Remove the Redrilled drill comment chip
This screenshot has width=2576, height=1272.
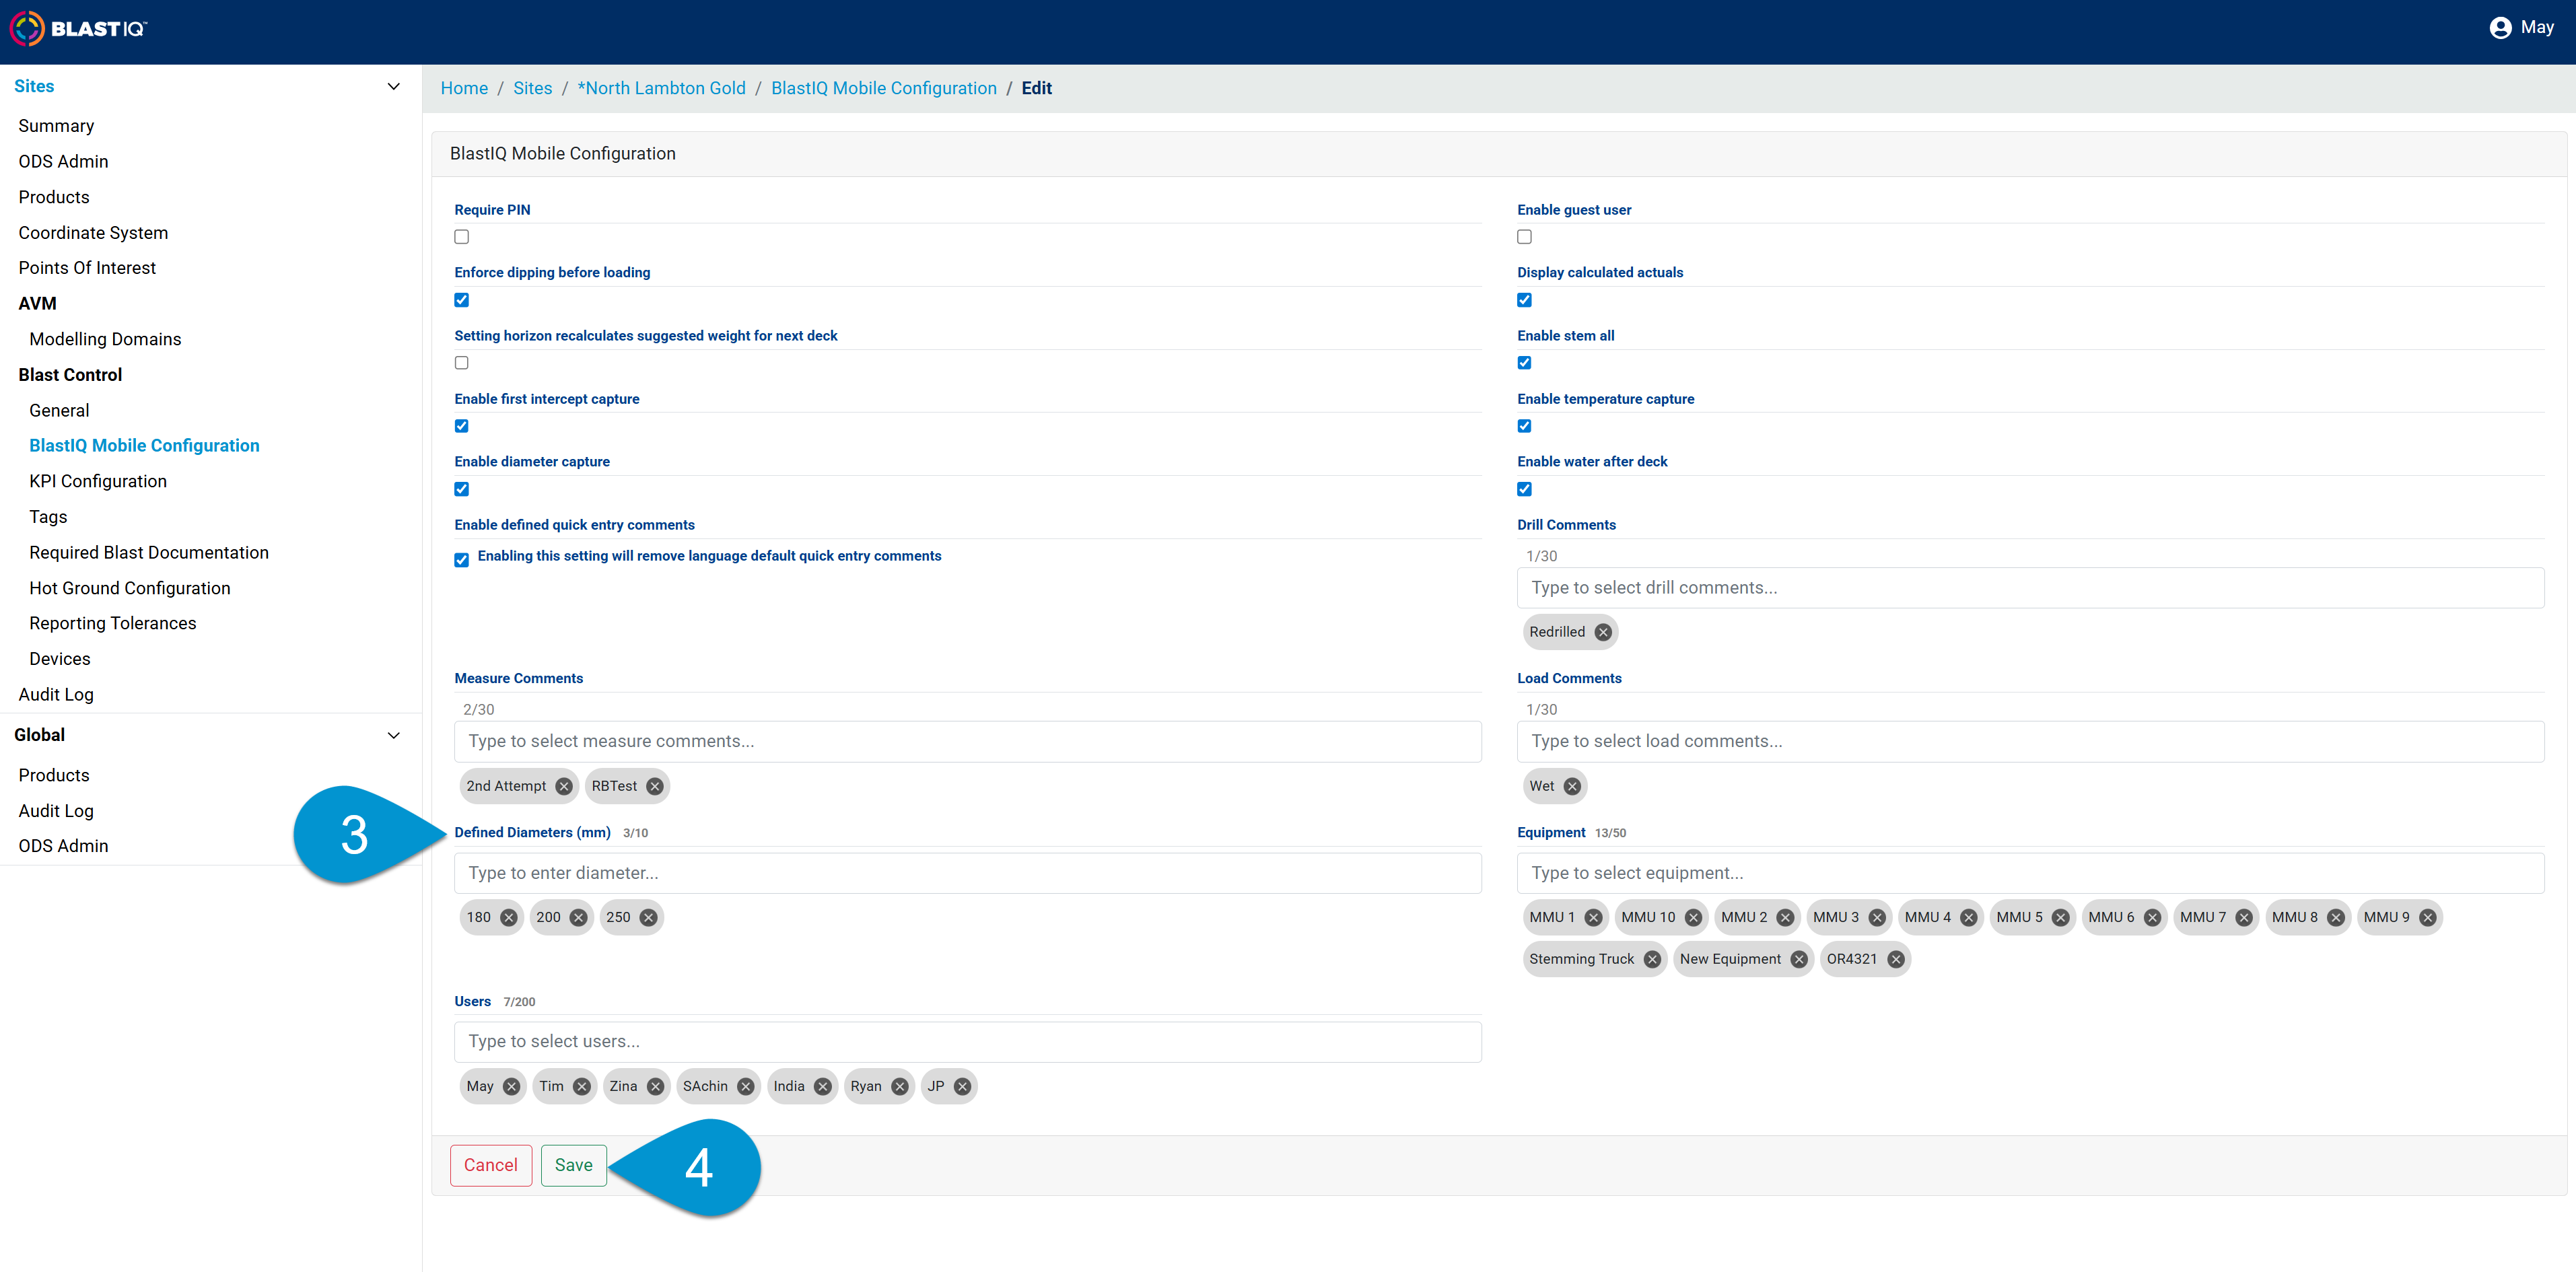point(1603,632)
